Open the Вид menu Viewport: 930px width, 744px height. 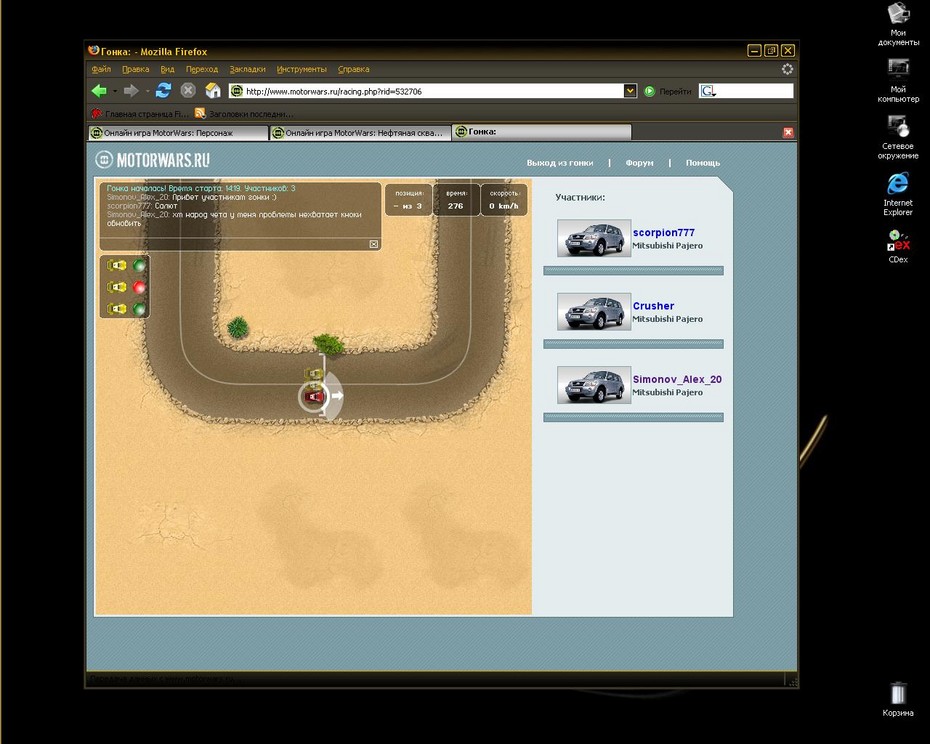click(x=167, y=69)
